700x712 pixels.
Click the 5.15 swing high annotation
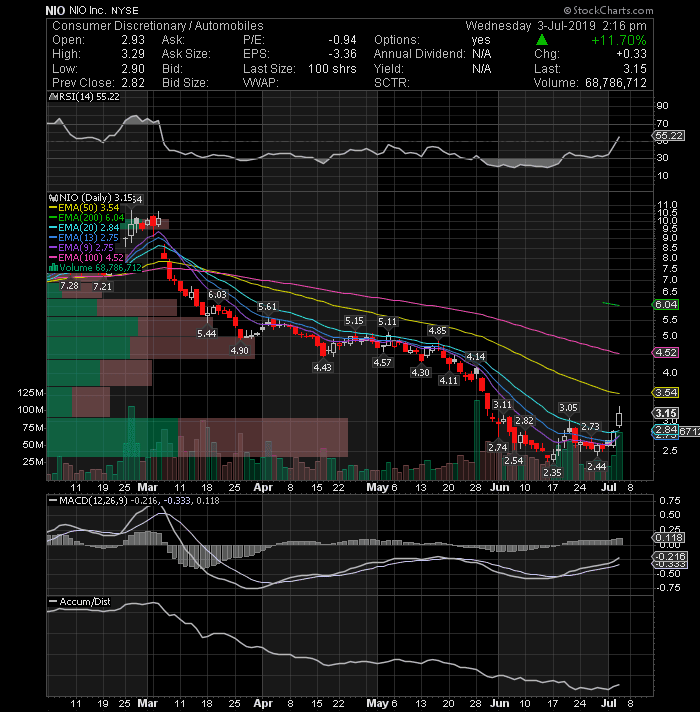coord(354,321)
